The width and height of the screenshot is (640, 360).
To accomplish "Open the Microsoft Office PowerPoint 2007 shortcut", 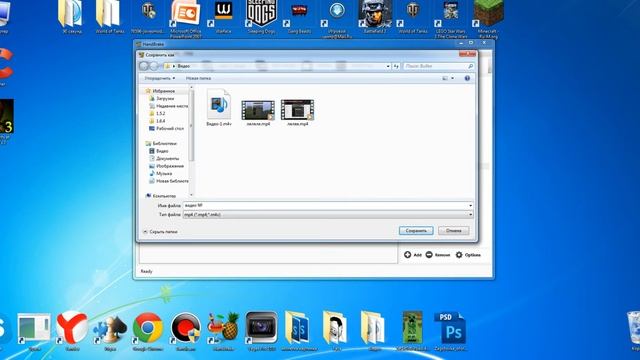I will click(186, 19).
